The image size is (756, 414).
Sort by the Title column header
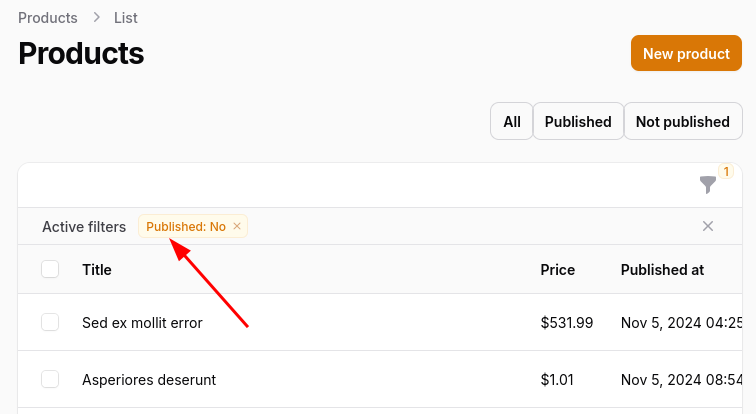point(97,269)
